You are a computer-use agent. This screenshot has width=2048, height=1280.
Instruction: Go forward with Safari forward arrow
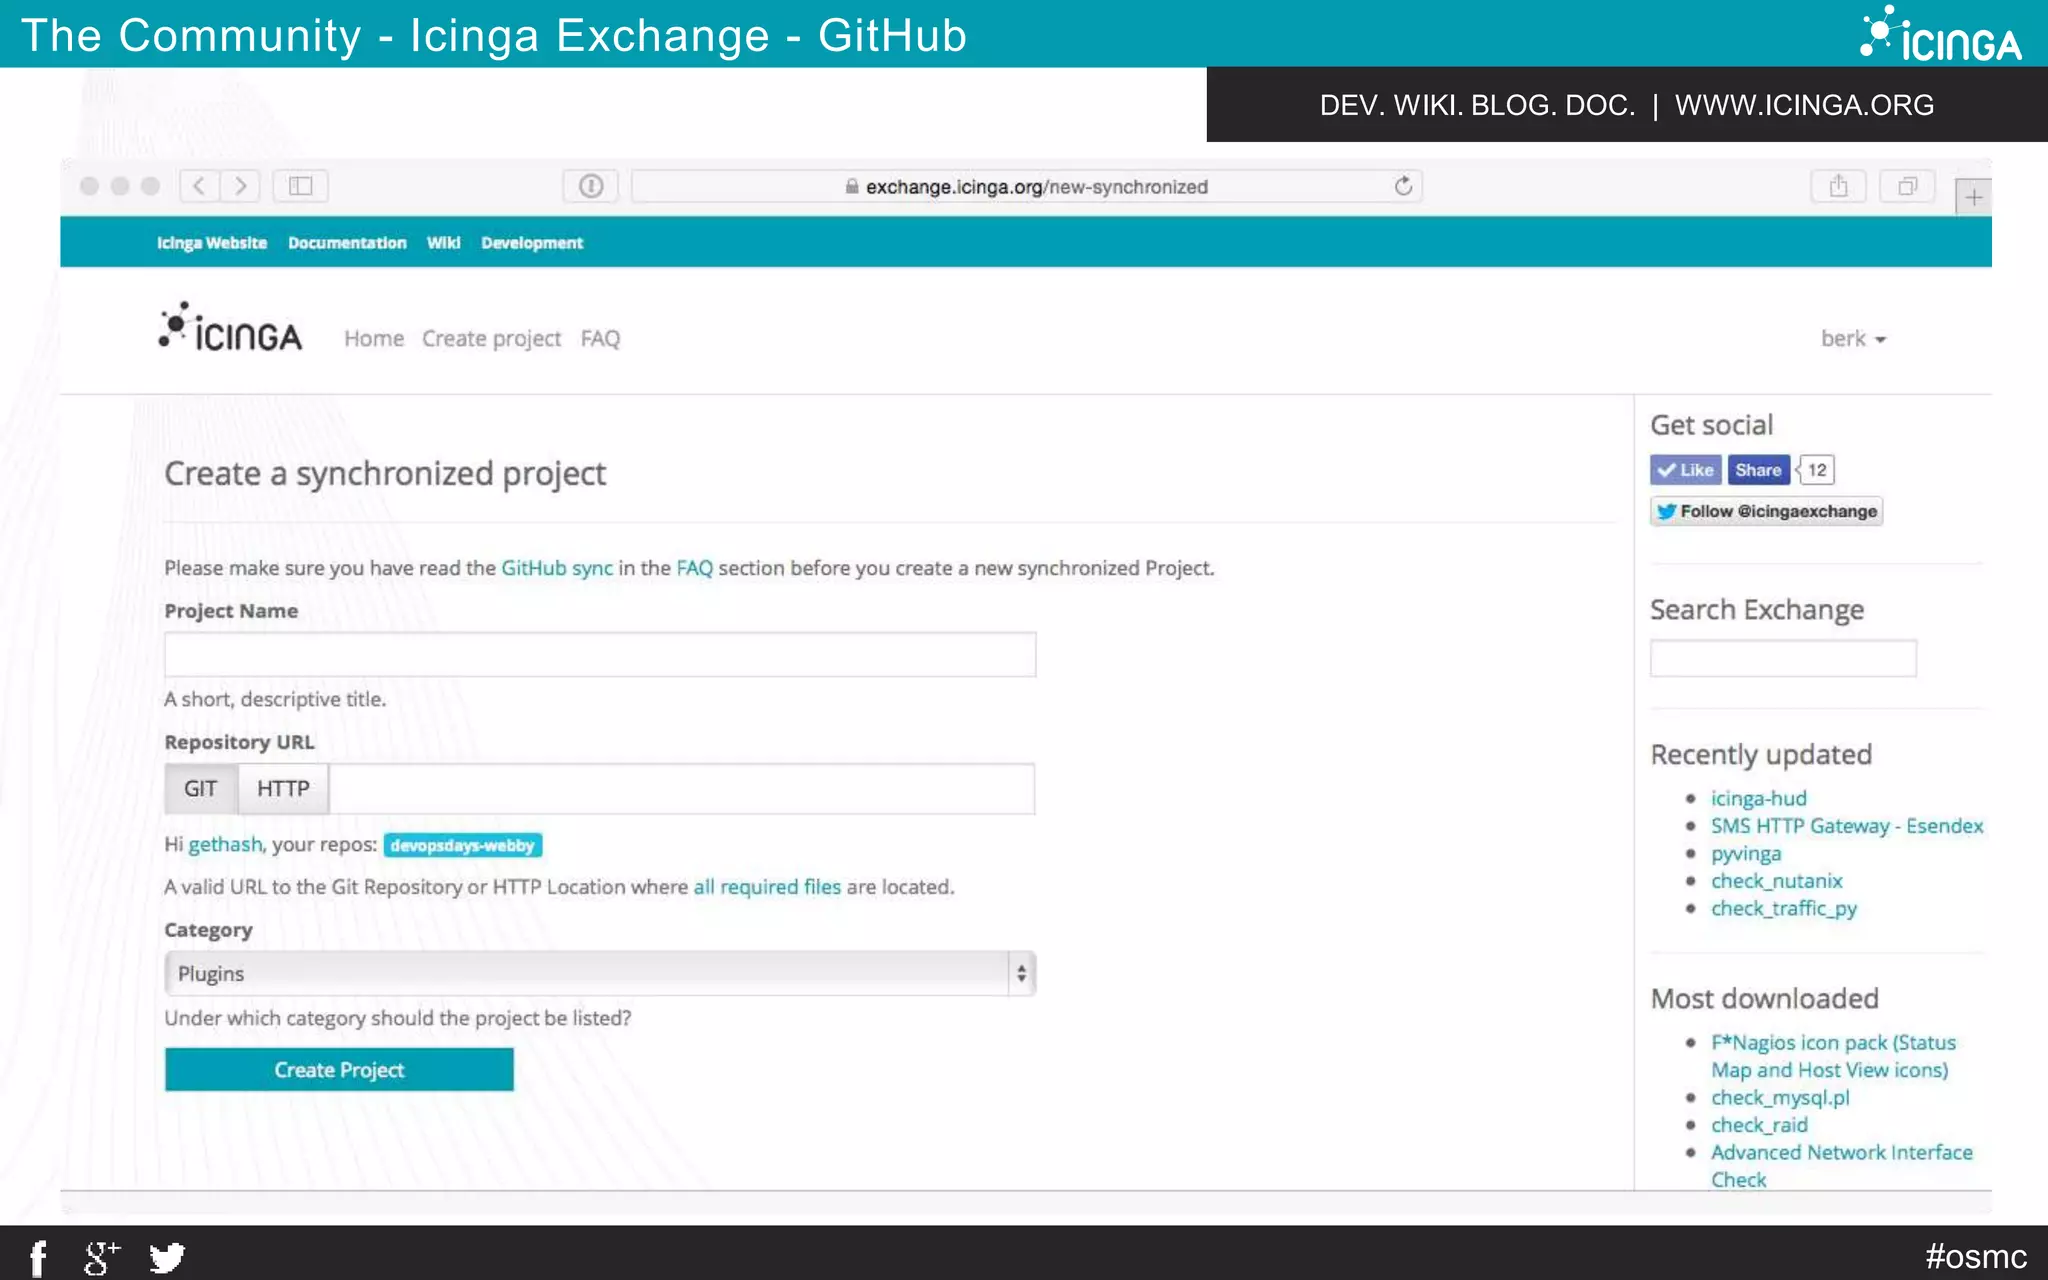click(240, 186)
